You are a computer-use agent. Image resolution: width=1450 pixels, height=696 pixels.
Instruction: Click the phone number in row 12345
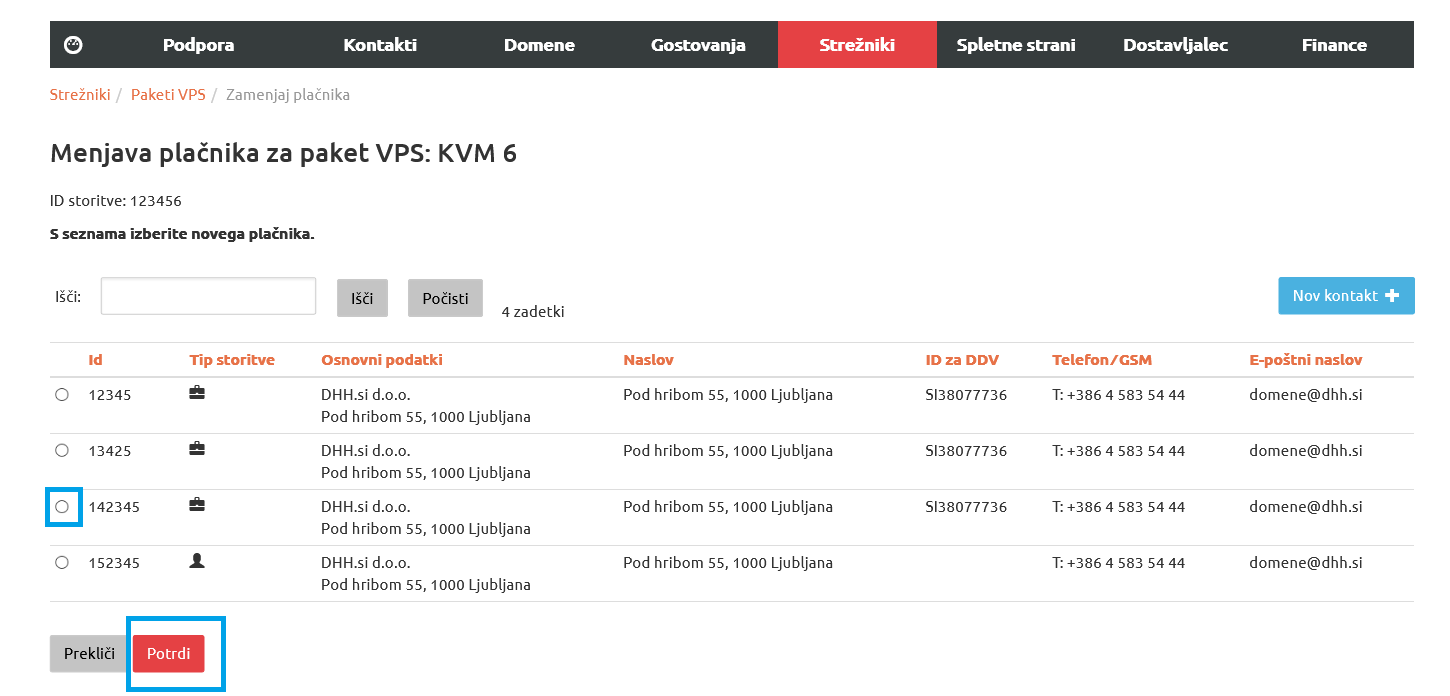[x=1118, y=395]
